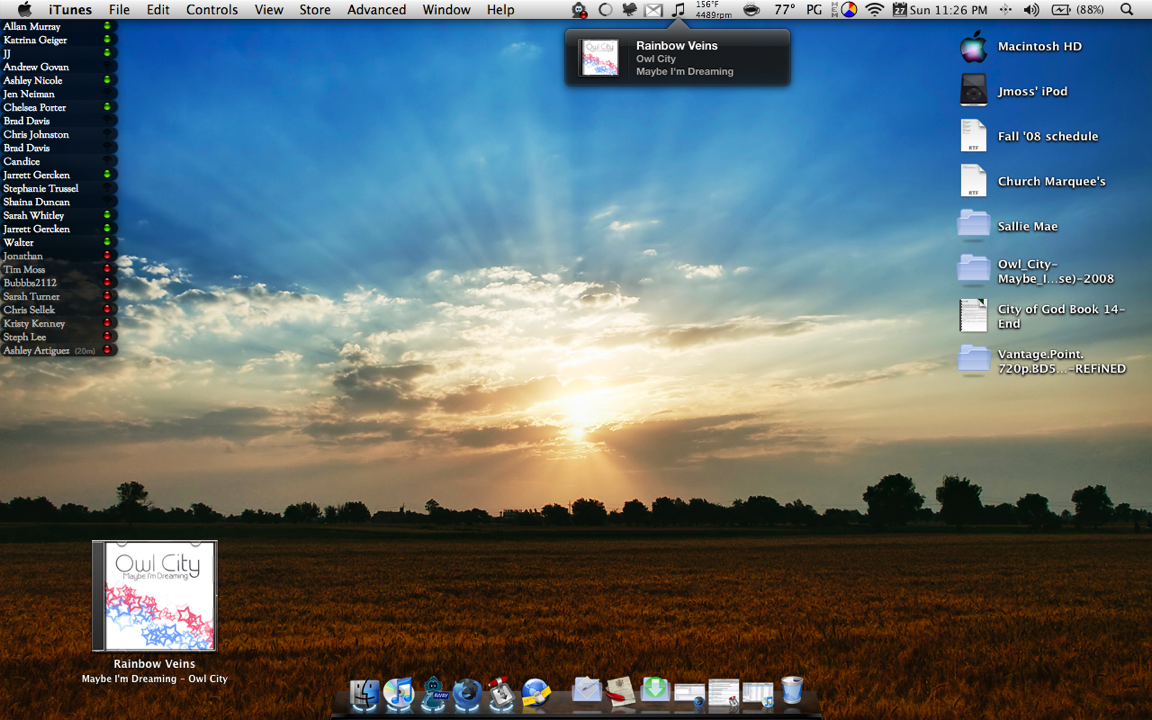1152x720 pixels.
Task: Open the Controls menu
Action: click(212, 10)
